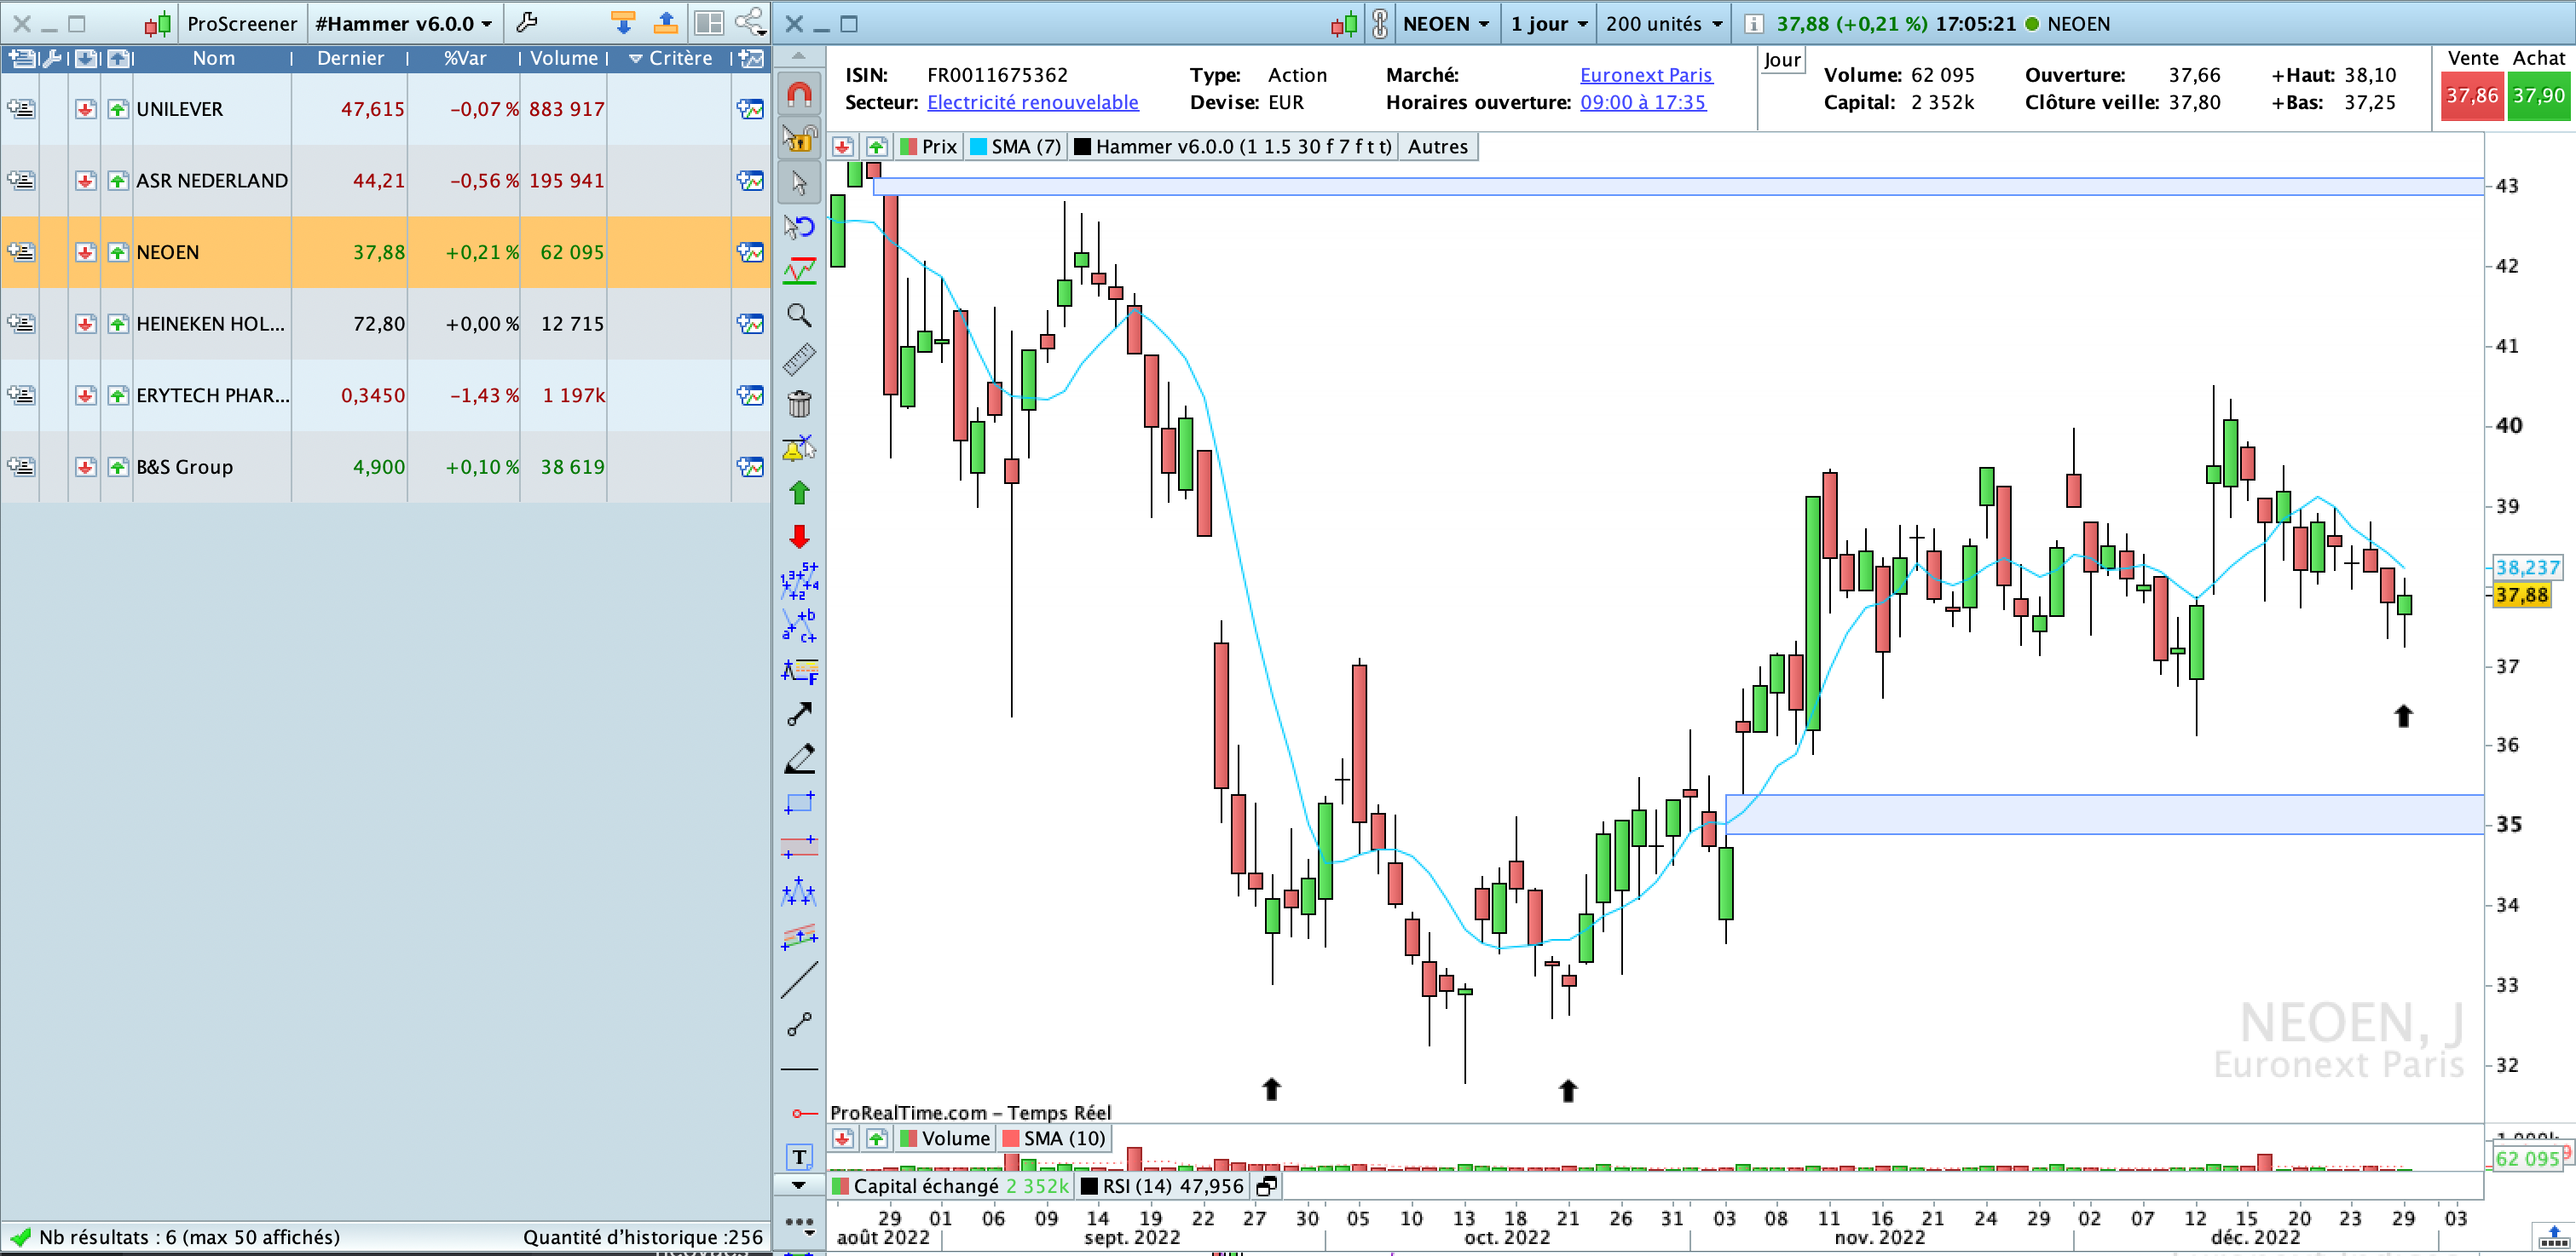This screenshot has height=1256, width=2576.
Task: Click red down arrow in ASR NEDERLAND row
Action: click(86, 181)
